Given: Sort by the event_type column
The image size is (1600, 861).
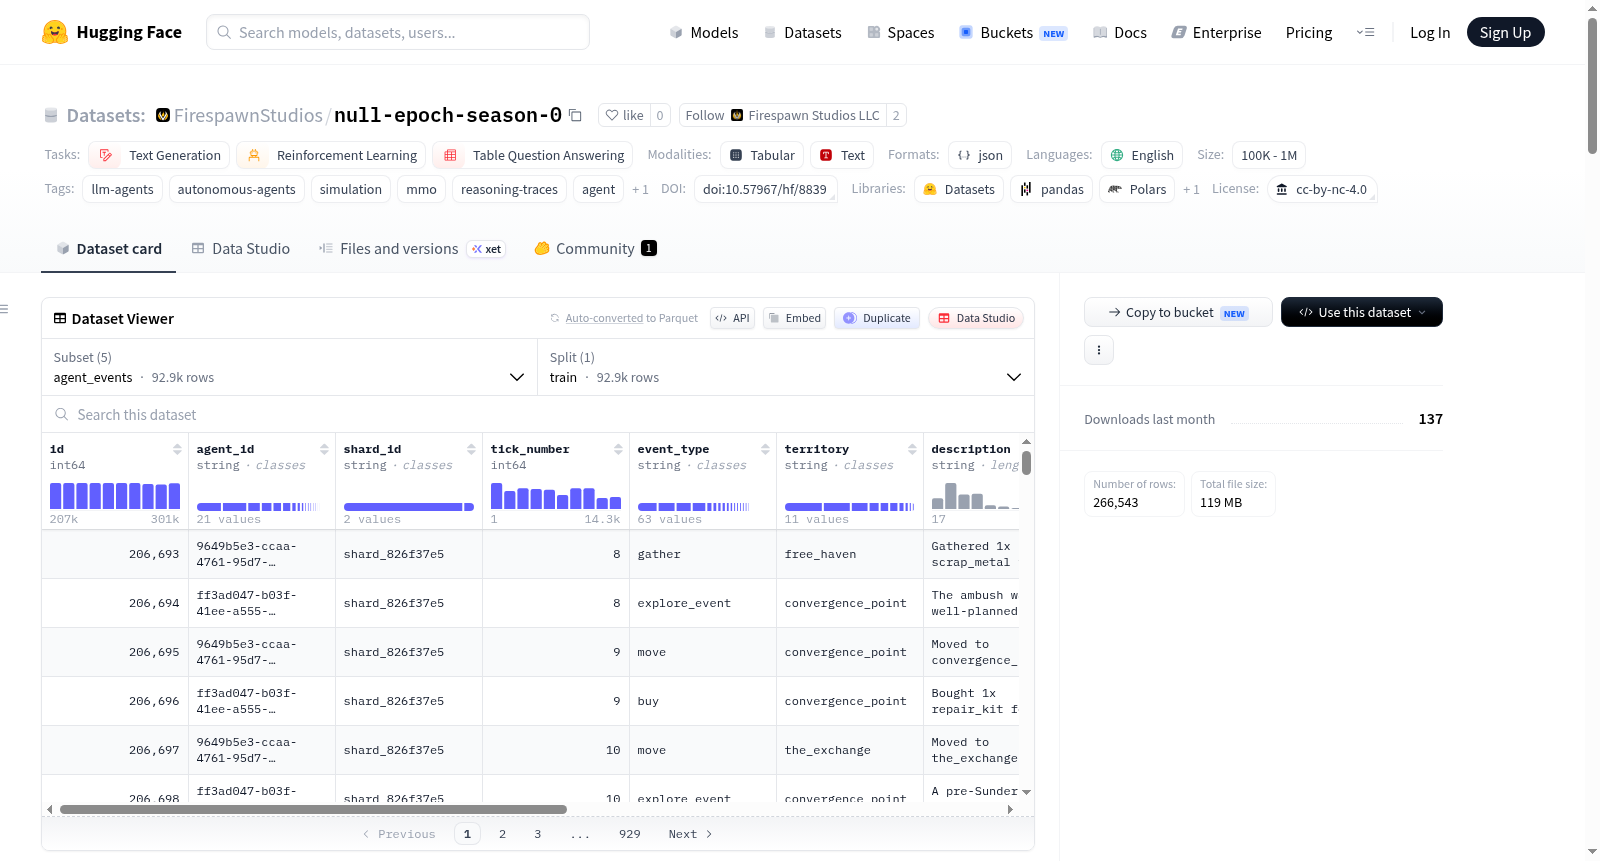Looking at the screenshot, I should pyautogui.click(x=765, y=449).
